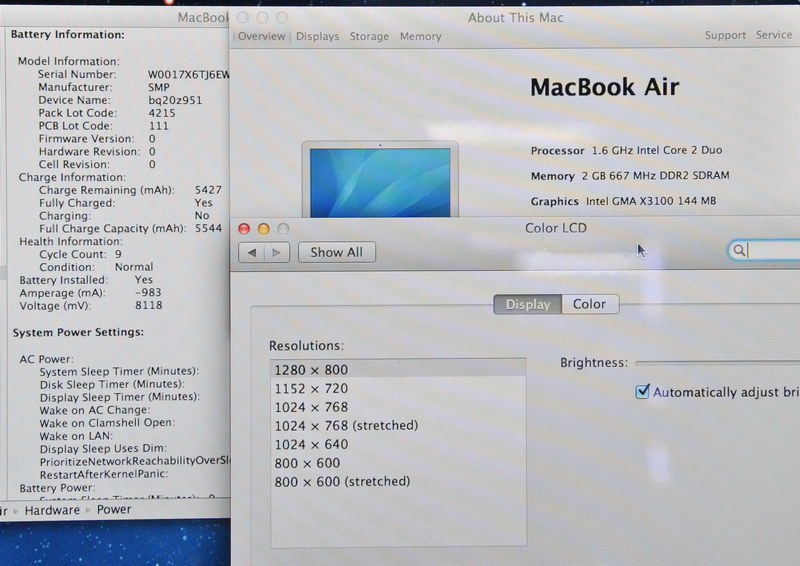Click the System Power Settings heading
This screenshot has width=800, height=566.
point(78,332)
